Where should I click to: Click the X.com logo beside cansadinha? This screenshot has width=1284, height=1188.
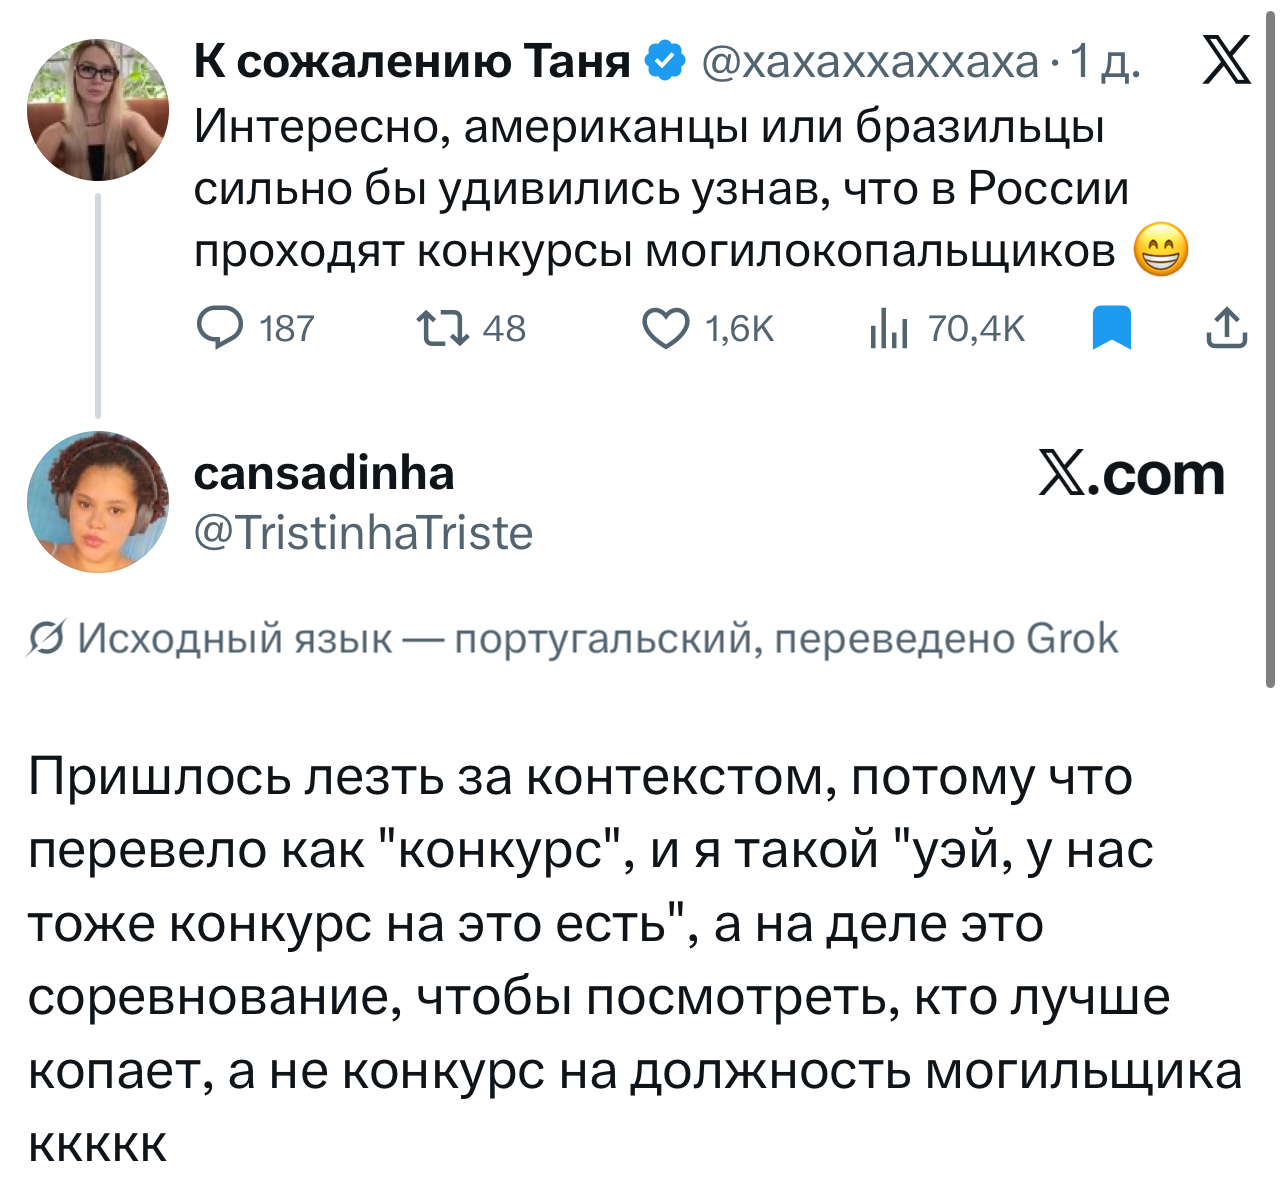coord(1131,475)
